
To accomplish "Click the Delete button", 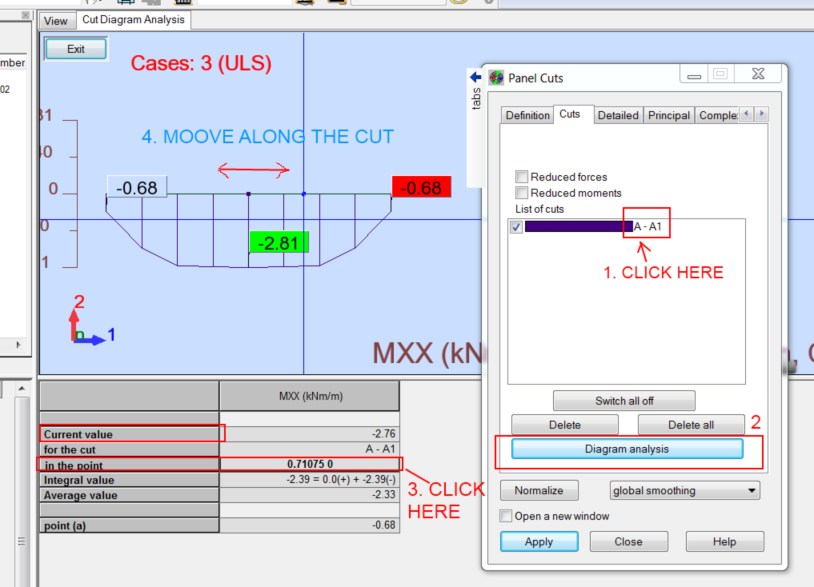I will tap(565, 425).
